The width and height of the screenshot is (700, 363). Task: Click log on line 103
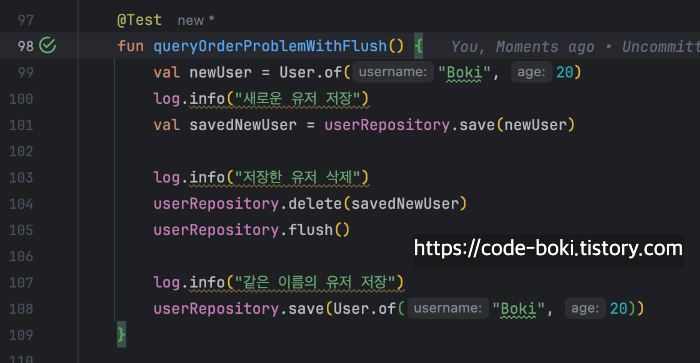point(167,178)
